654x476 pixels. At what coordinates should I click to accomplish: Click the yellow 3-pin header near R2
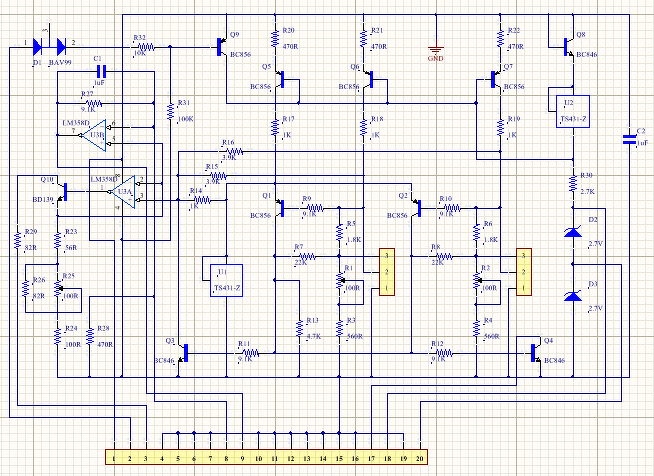point(524,272)
